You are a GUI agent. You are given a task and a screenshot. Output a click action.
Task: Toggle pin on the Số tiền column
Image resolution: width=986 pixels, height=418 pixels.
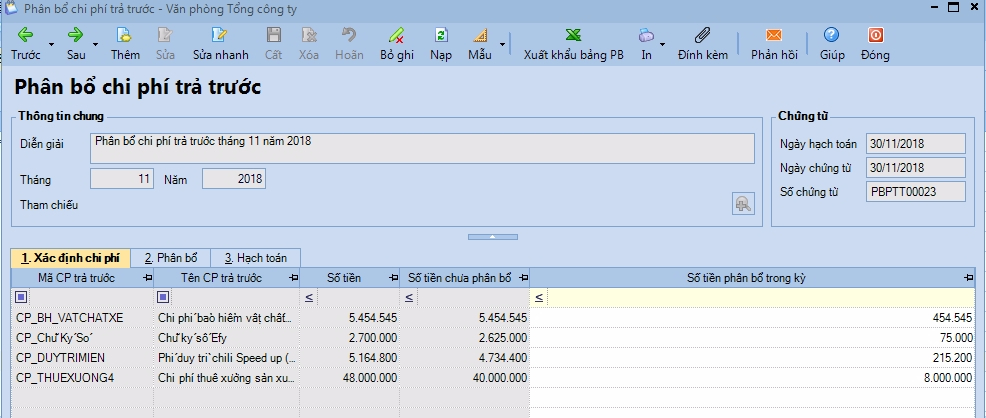(395, 278)
